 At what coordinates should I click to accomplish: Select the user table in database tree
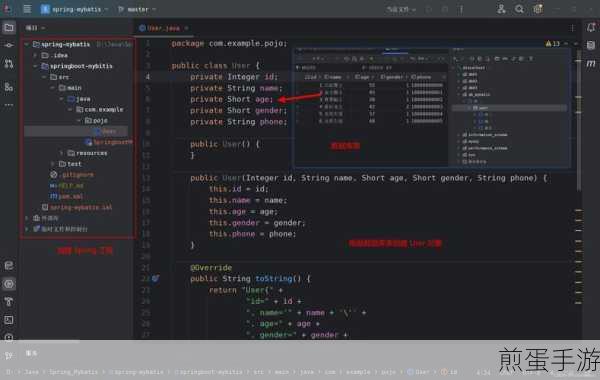click(481, 108)
